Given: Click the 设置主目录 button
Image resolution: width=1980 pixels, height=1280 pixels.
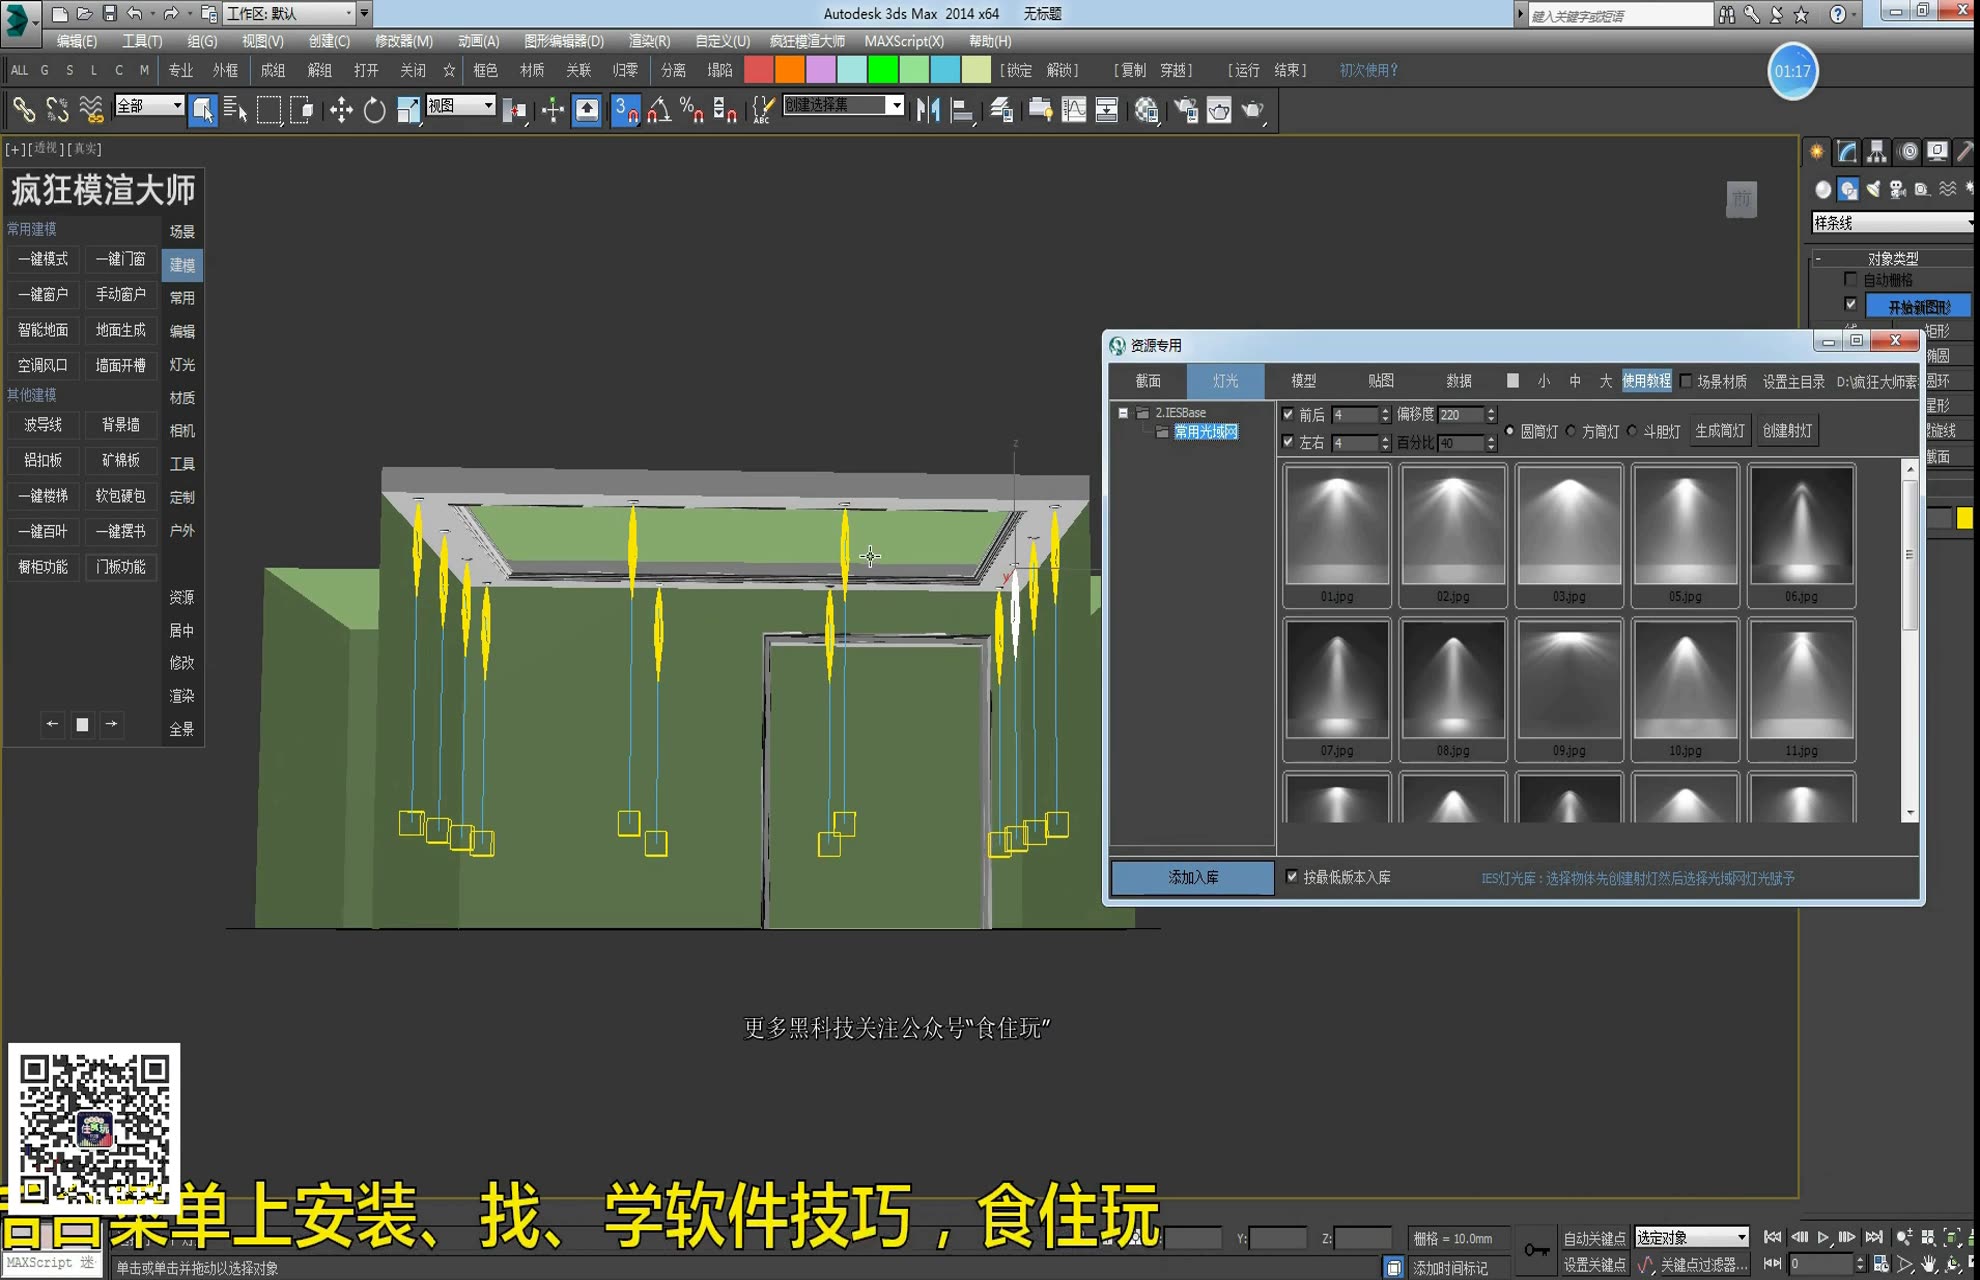Looking at the screenshot, I should click(1793, 381).
